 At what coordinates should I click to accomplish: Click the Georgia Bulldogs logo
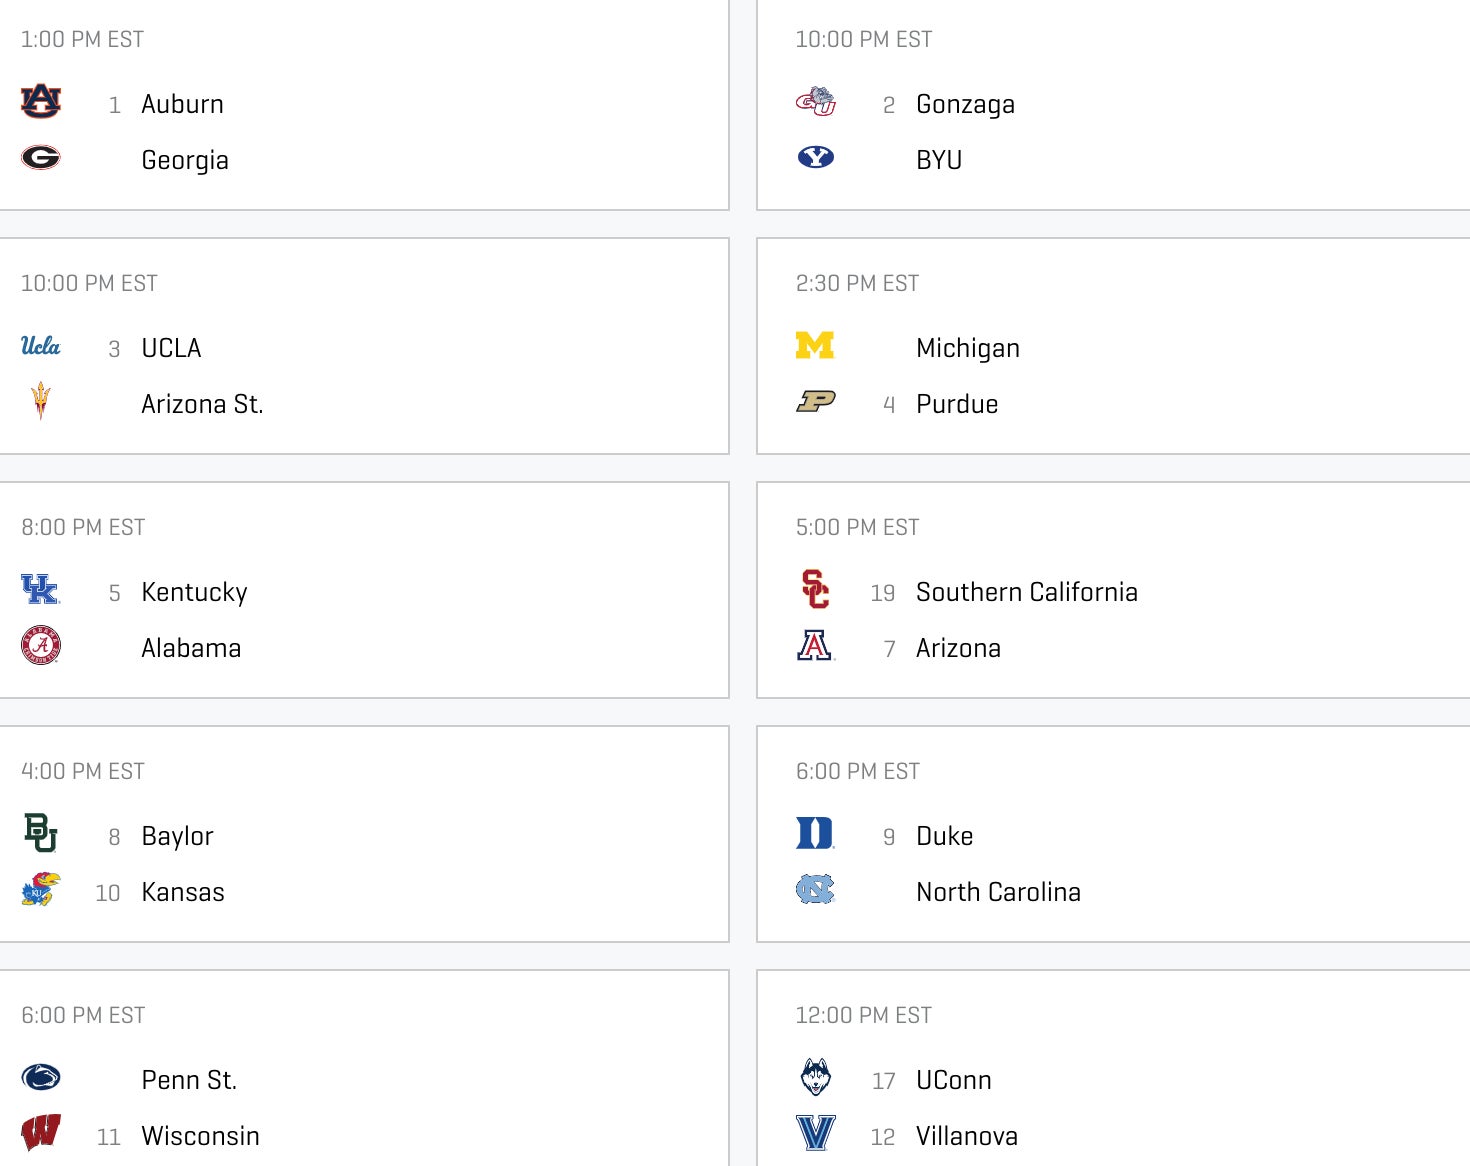click(x=41, y=157)
